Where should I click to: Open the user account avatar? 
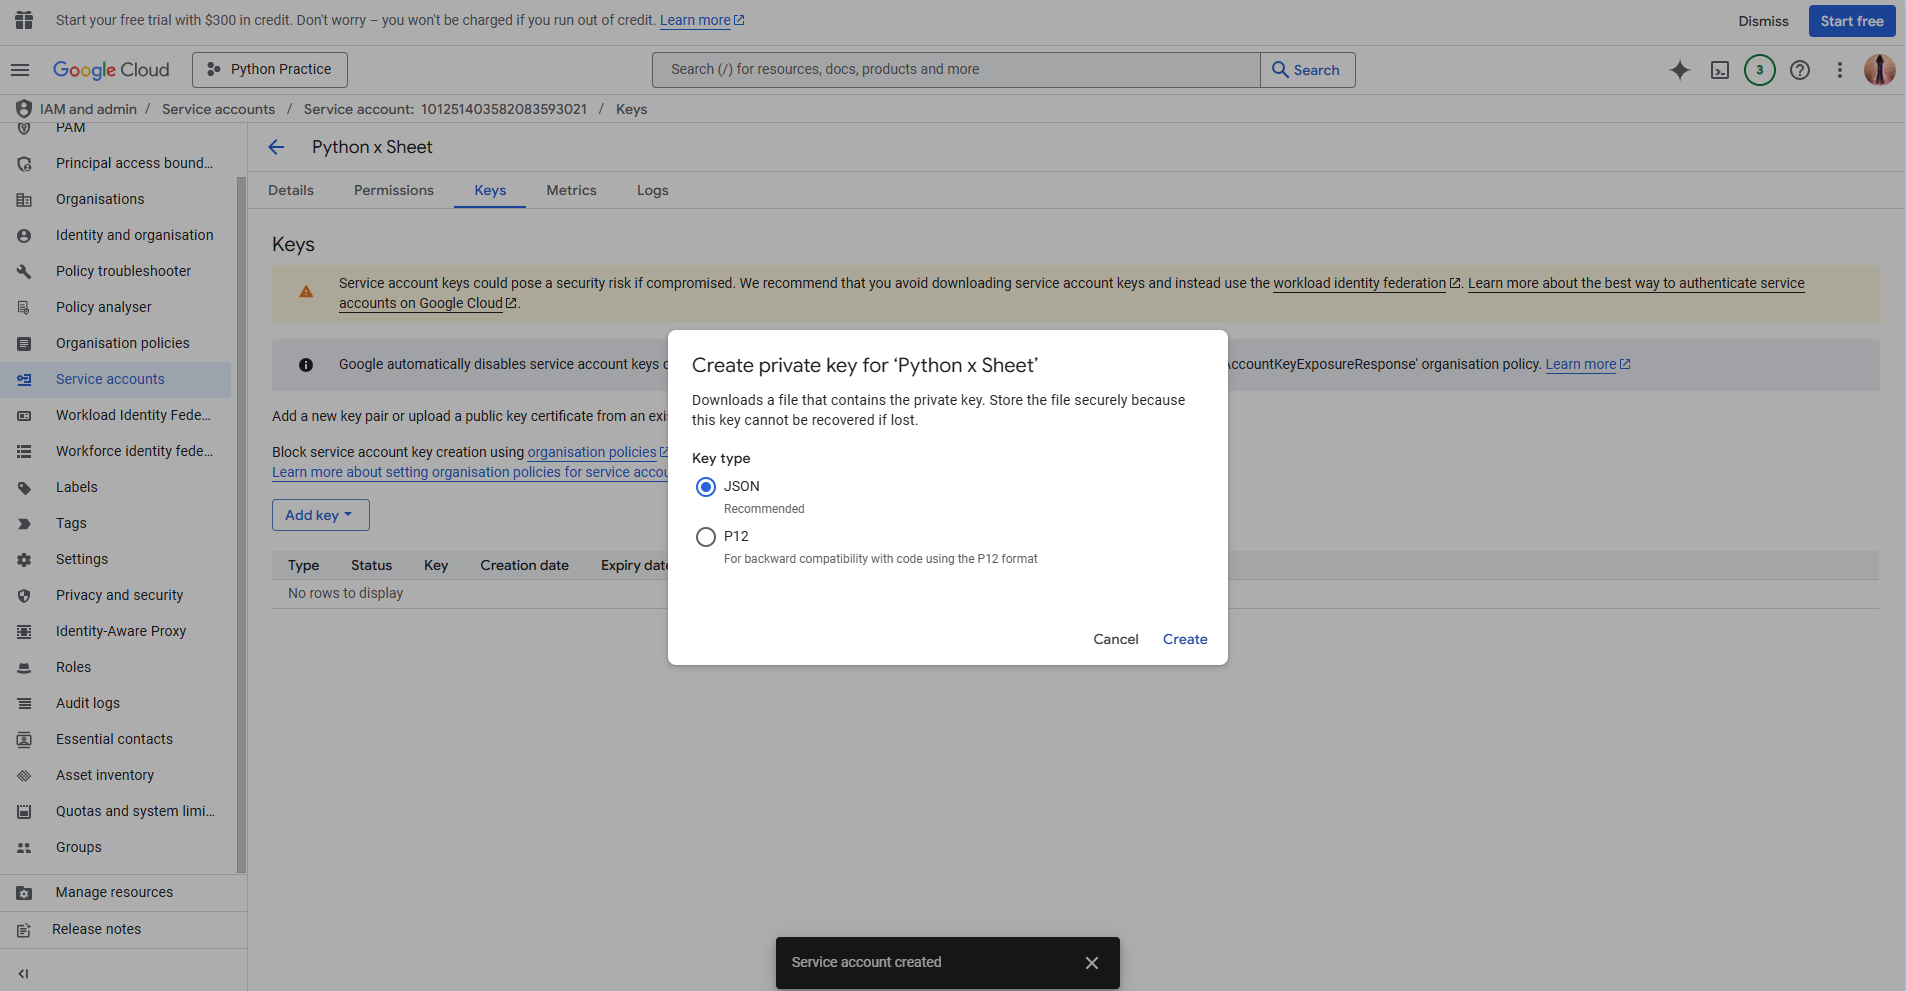1880,70
